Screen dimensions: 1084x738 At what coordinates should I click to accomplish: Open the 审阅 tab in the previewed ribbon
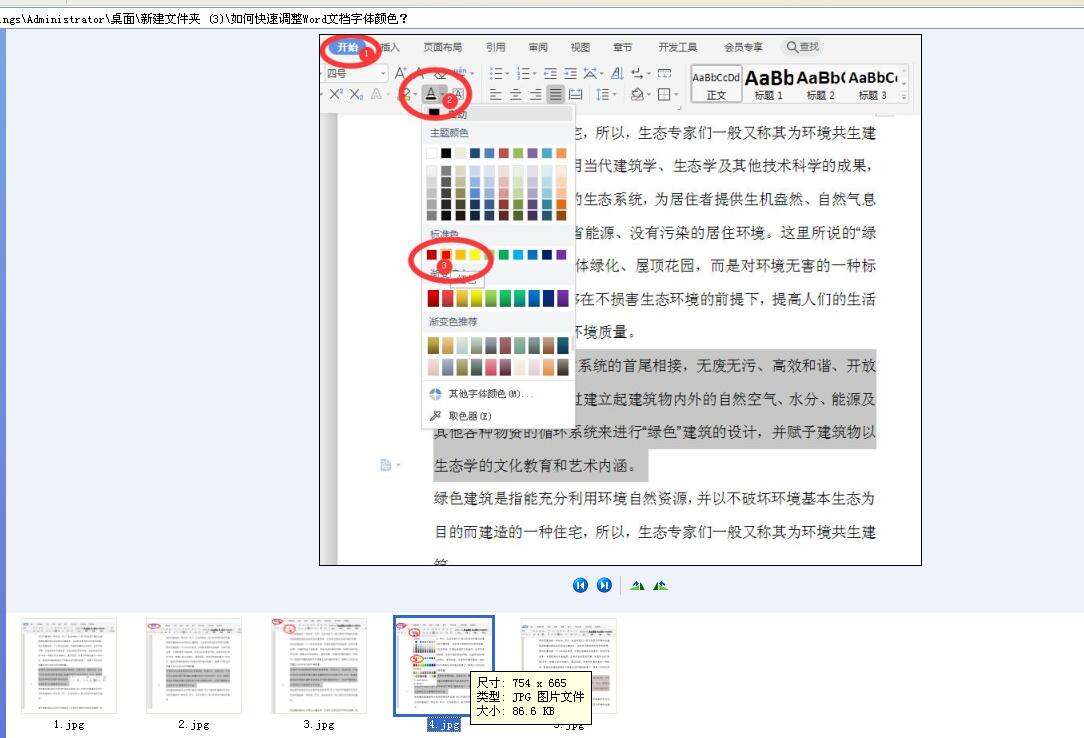(538, 47)
